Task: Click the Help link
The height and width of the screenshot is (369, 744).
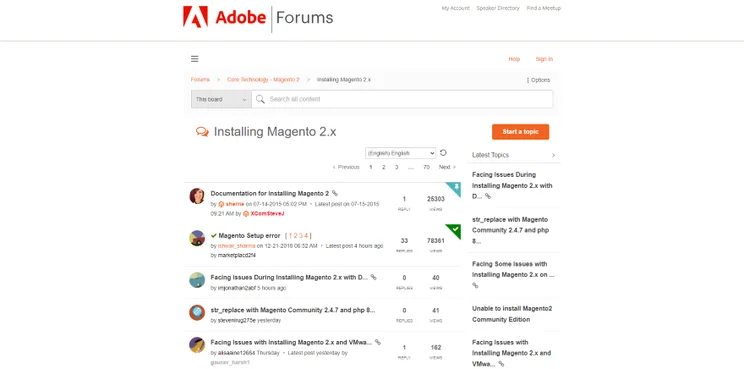Action: (x=514, y=59)
